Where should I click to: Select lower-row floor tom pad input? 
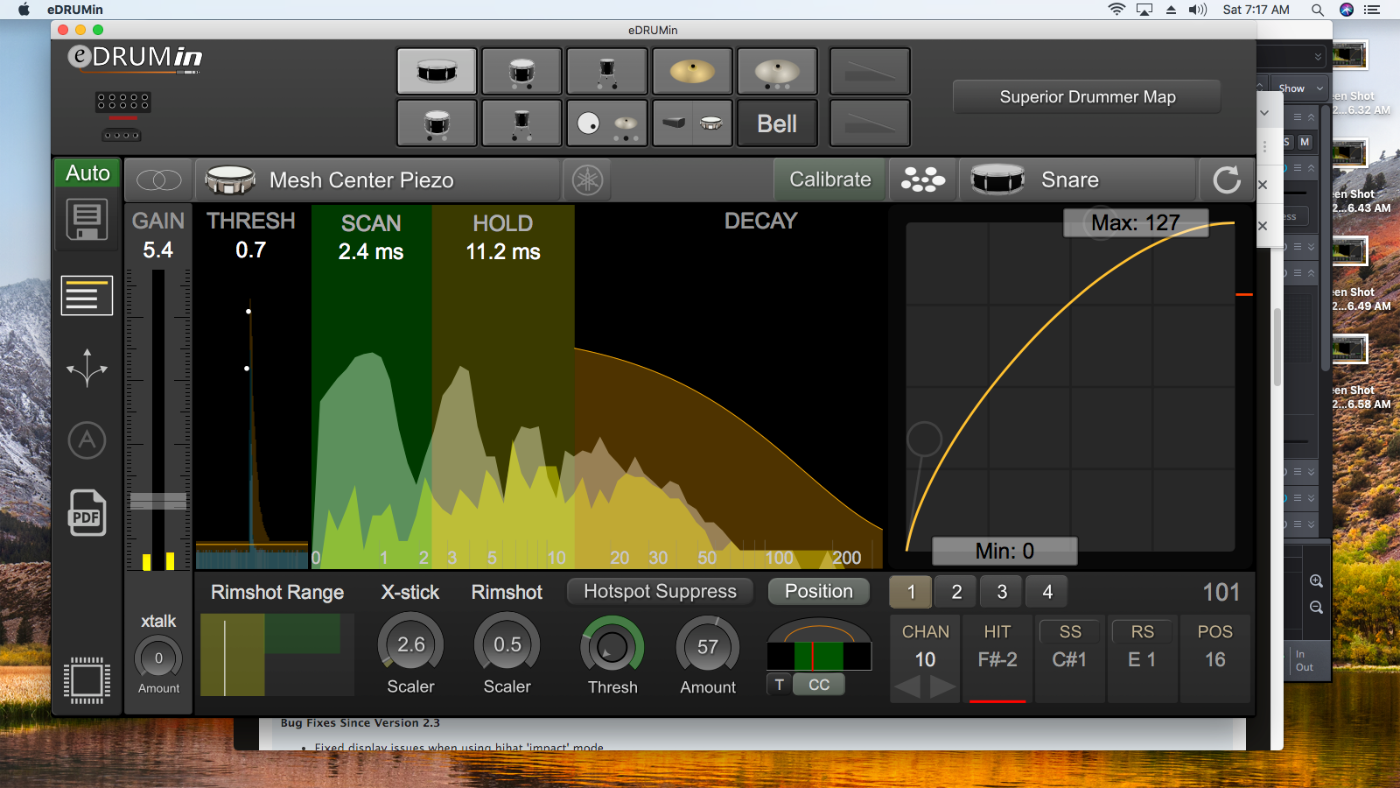pyautogui.click(x=521, y=123)
